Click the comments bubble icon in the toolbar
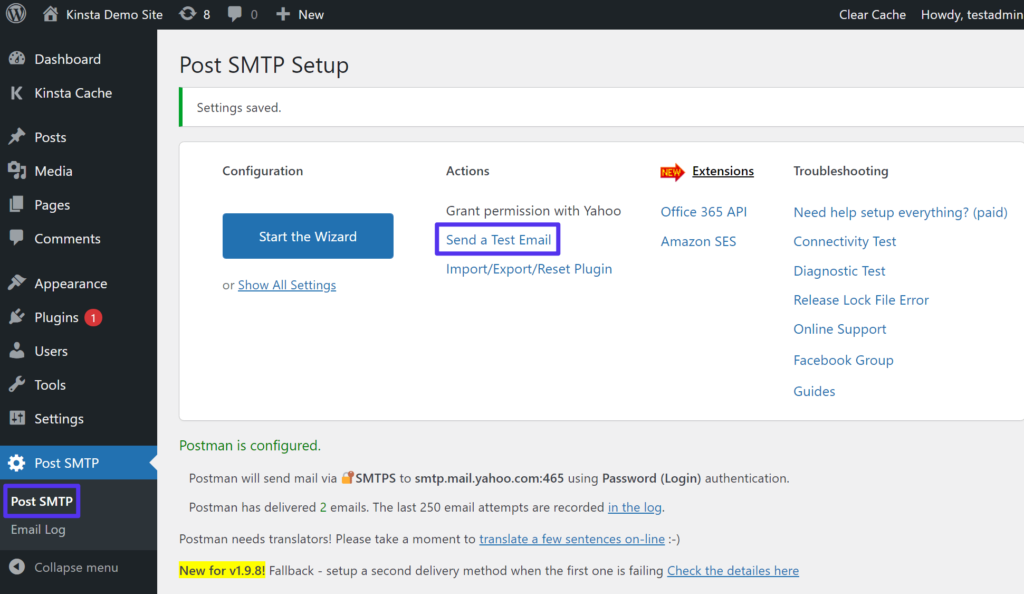The height and width of the screenshot is (594, 1024). tap(235, 14)
